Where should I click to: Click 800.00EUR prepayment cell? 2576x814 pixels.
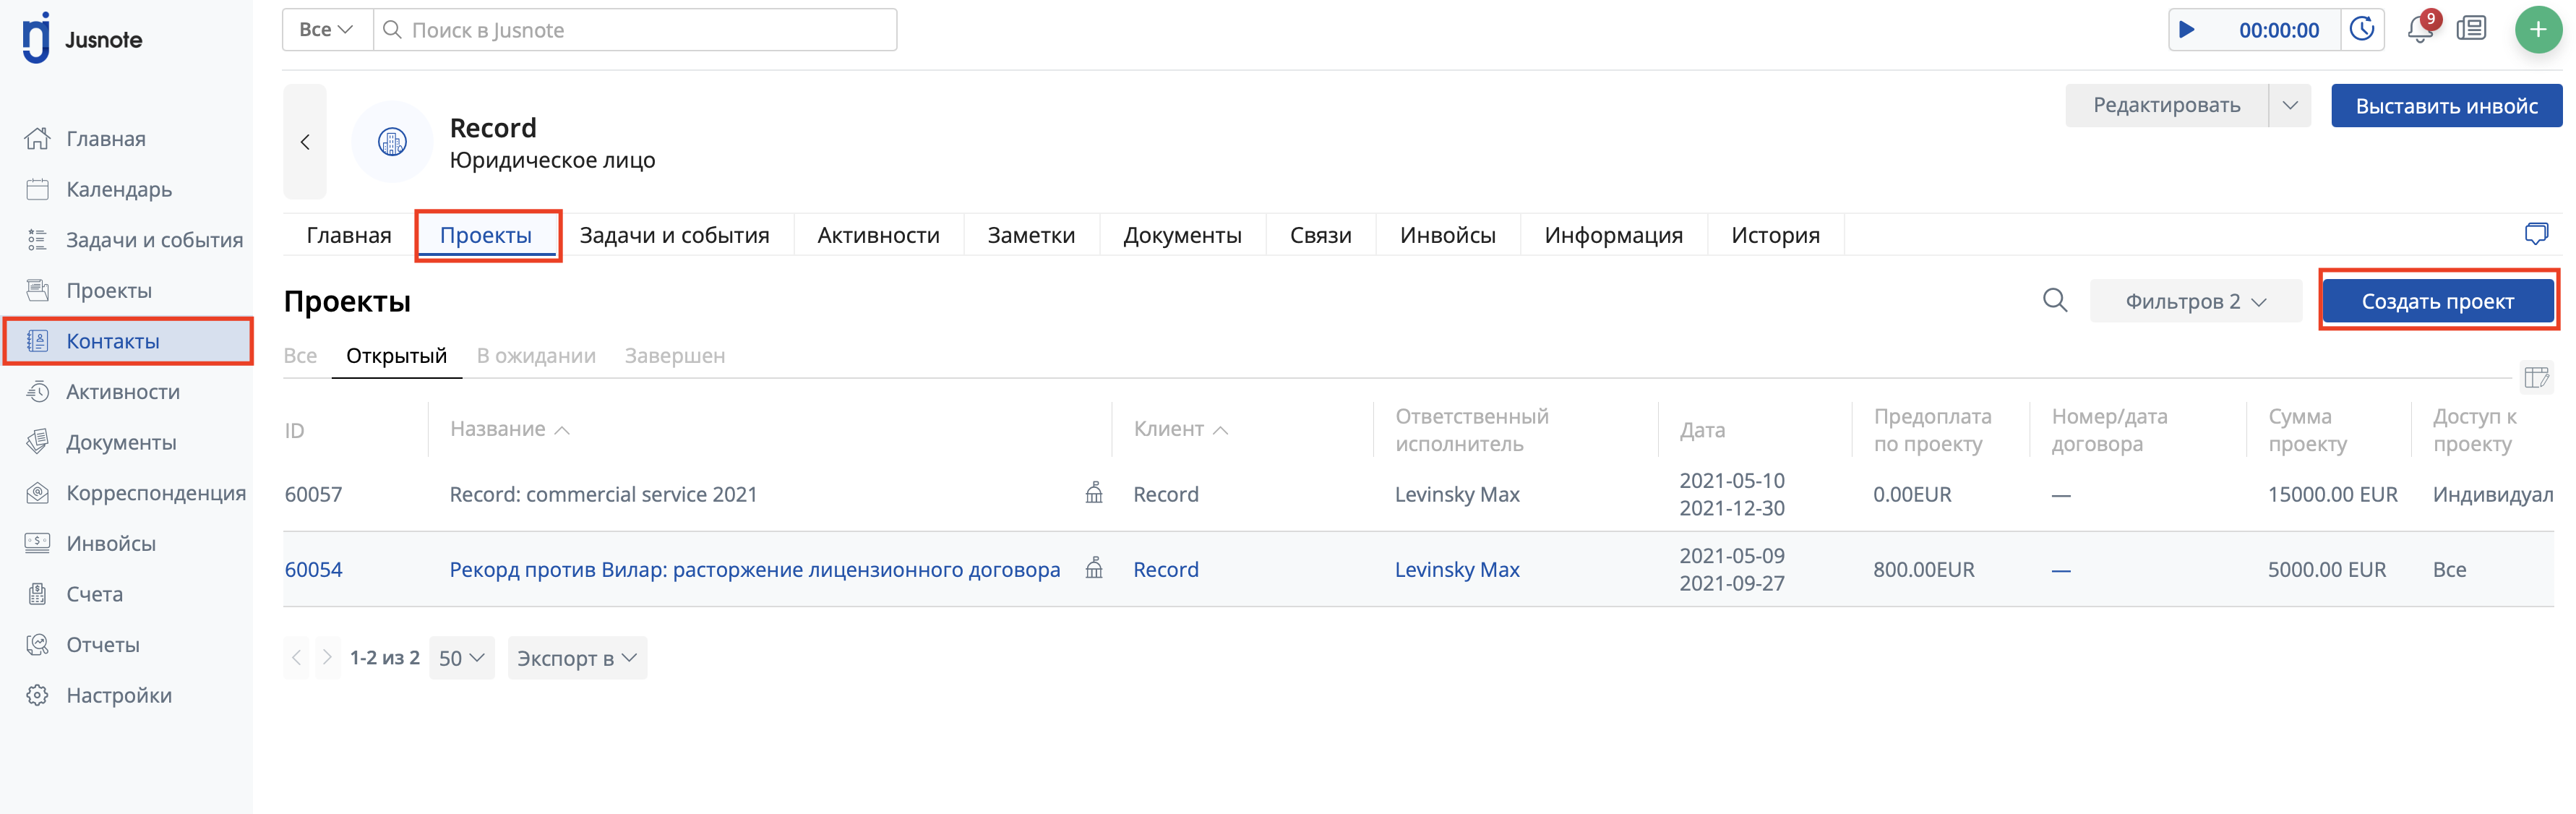click(x=1923, y=569)
